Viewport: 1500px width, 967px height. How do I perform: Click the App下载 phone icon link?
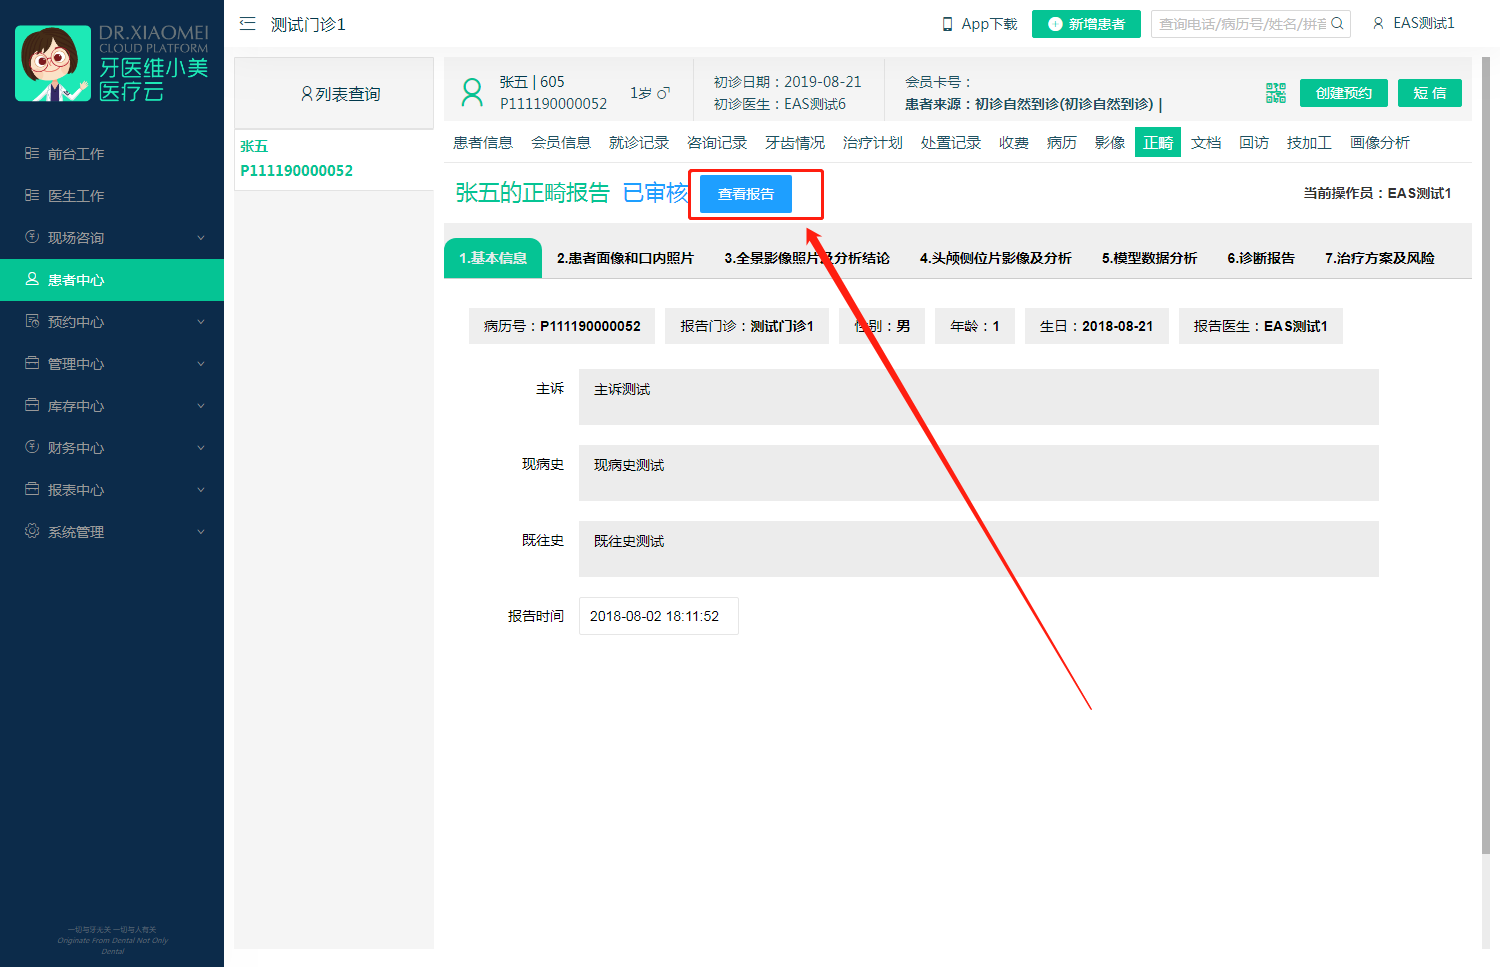pyautogui.click(x=979, y=24)
